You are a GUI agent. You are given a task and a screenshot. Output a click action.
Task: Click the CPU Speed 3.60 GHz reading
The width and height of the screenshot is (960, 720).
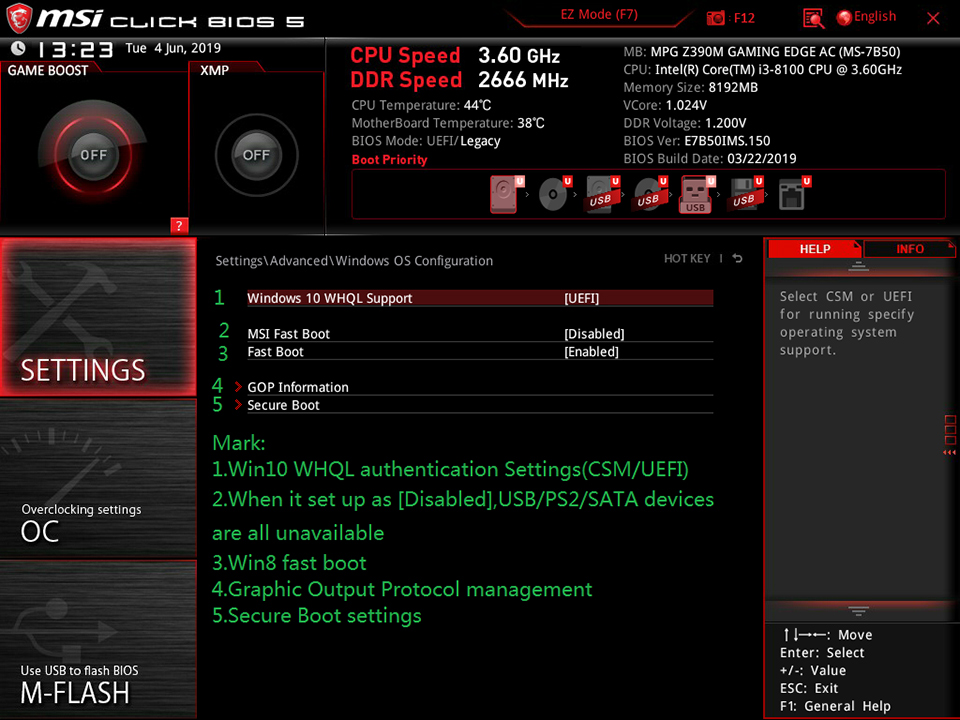[455, 56]
